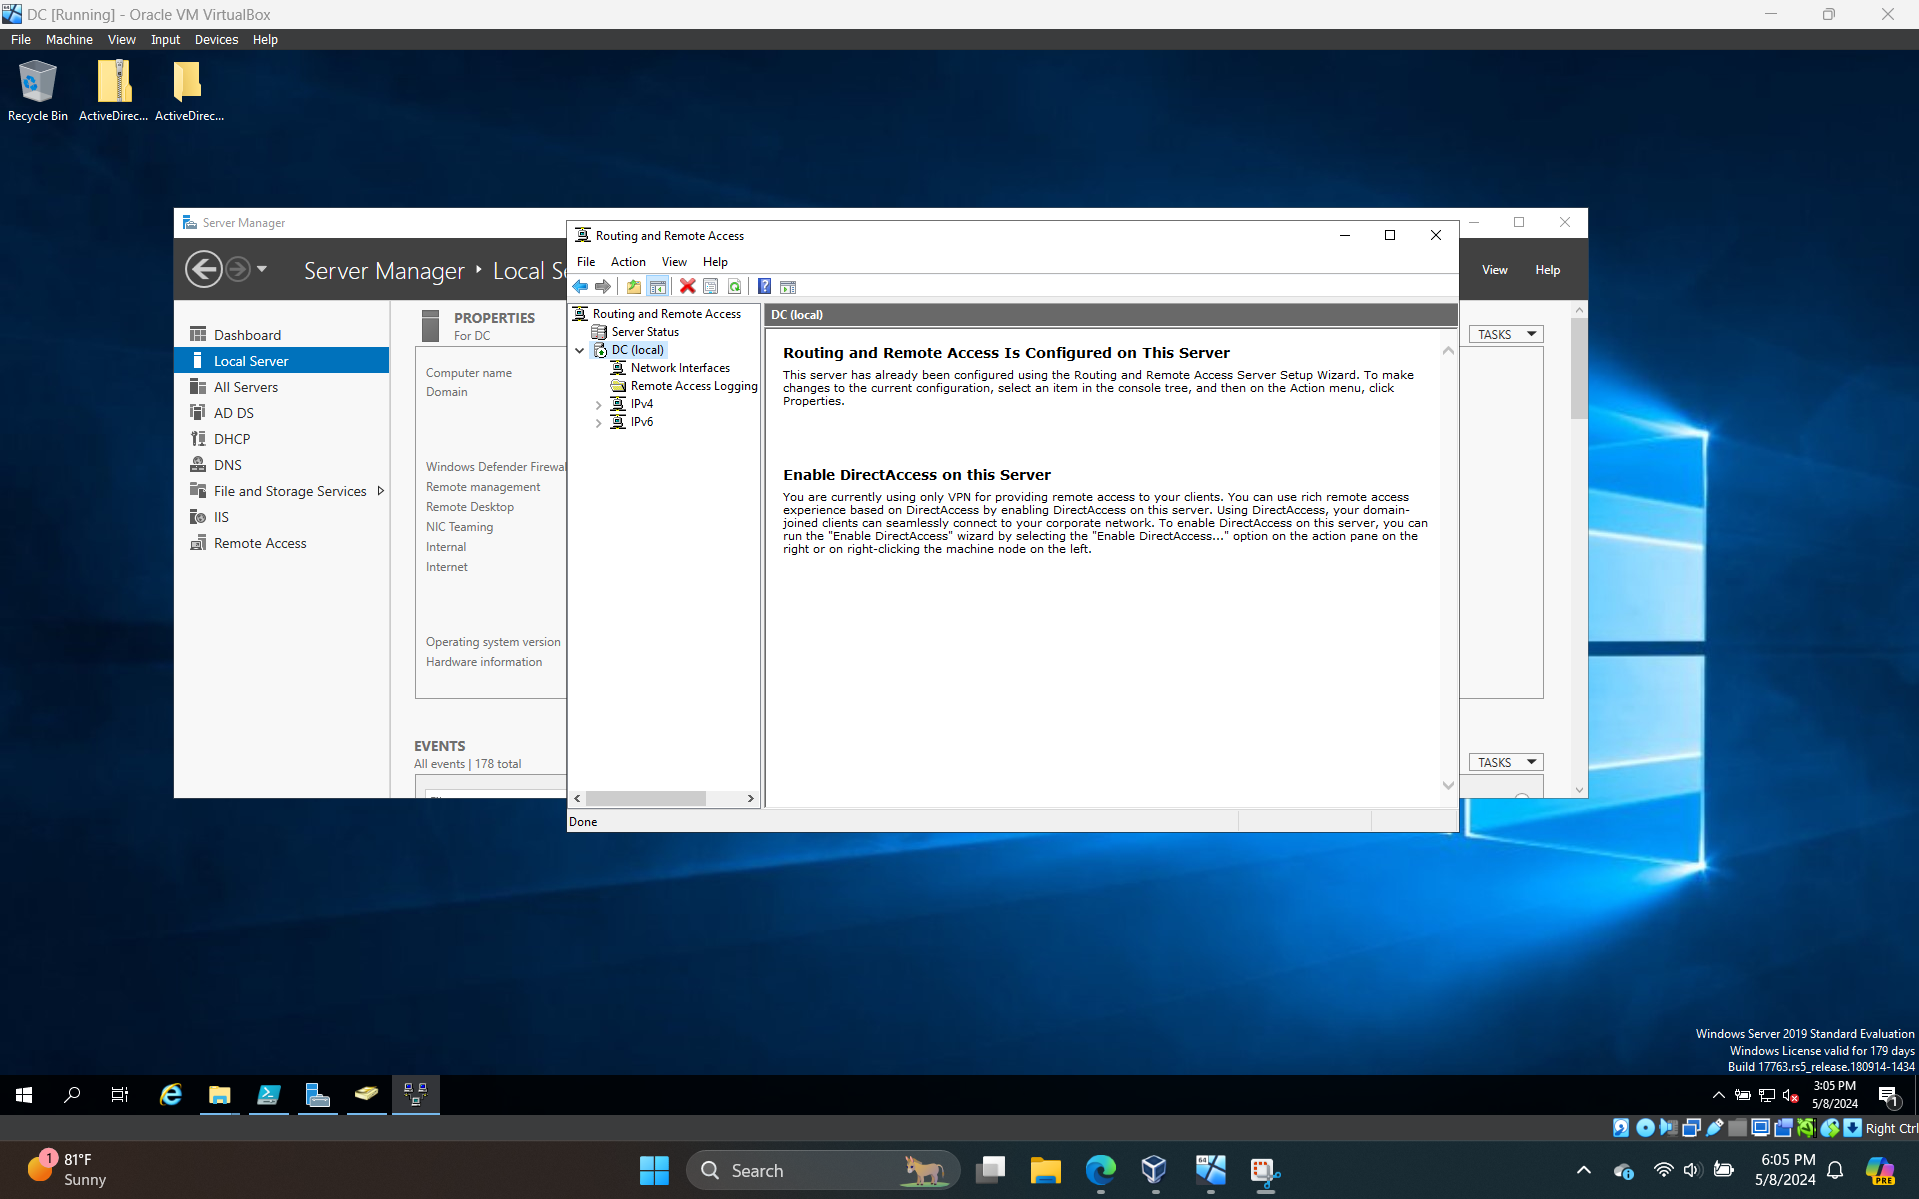Click the Help question-mark toolbar icon
Viewport: 1919px width, 1199px height.
coord(765,286)
